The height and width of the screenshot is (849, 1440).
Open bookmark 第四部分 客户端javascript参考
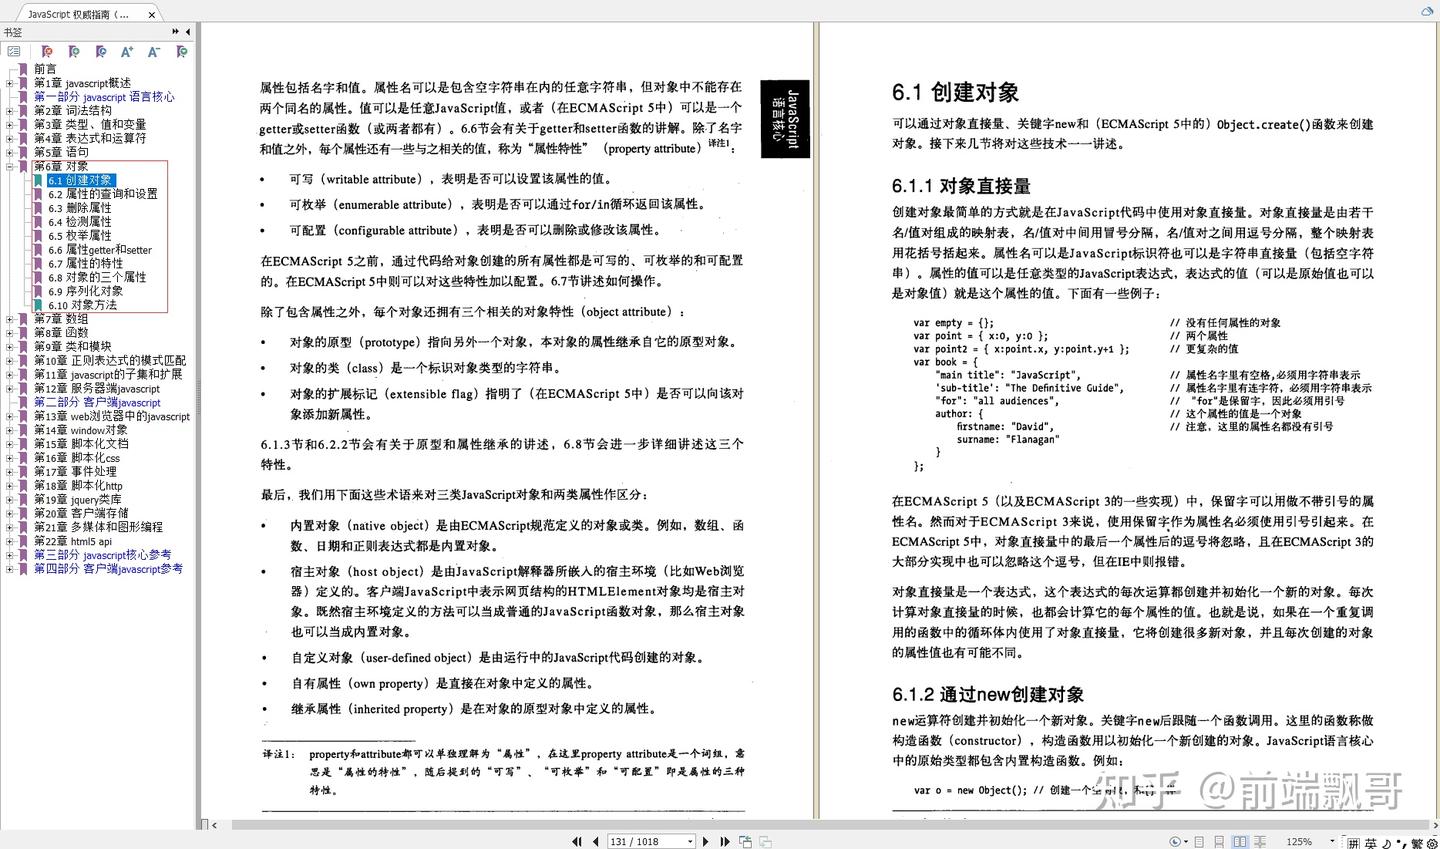coord(108,568)
